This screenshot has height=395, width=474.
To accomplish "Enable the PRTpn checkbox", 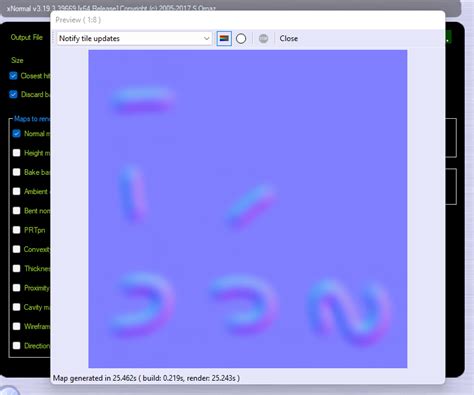I will pos(16,230).
